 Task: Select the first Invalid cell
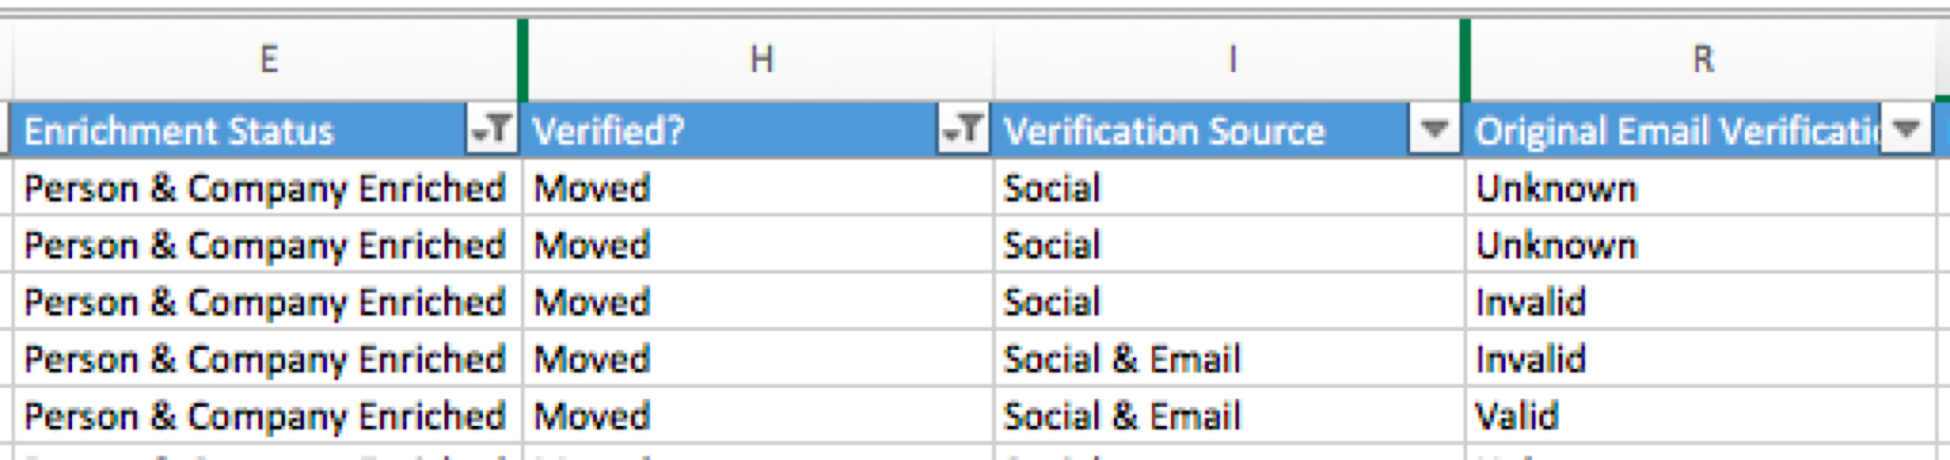(1701, 302)
